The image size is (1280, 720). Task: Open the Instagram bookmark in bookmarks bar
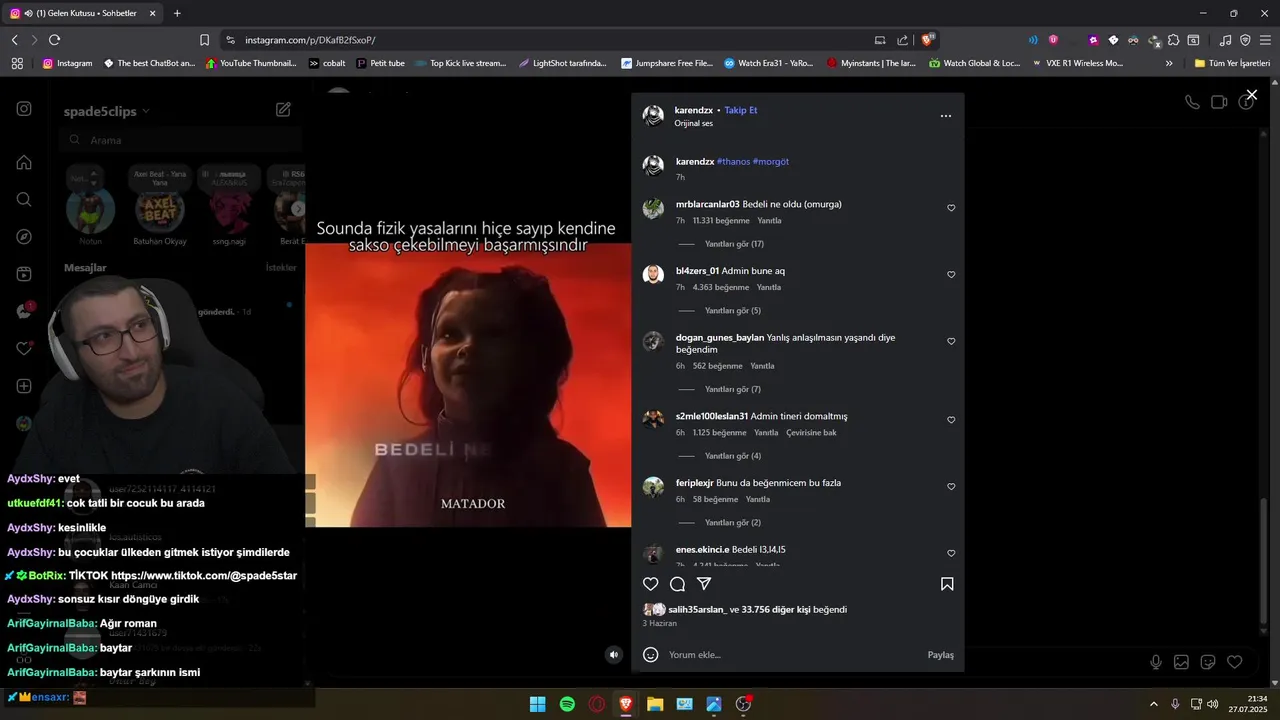[x=67, y=63]
